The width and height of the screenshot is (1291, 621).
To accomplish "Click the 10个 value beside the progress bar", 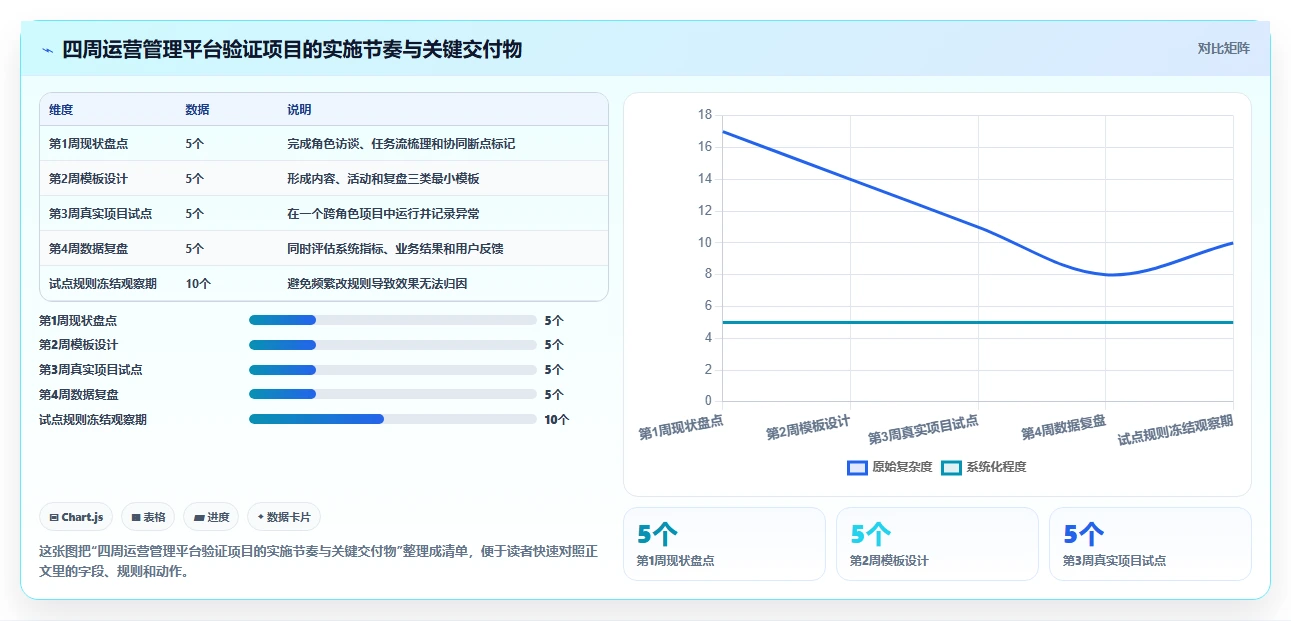I will click(557, 420).
